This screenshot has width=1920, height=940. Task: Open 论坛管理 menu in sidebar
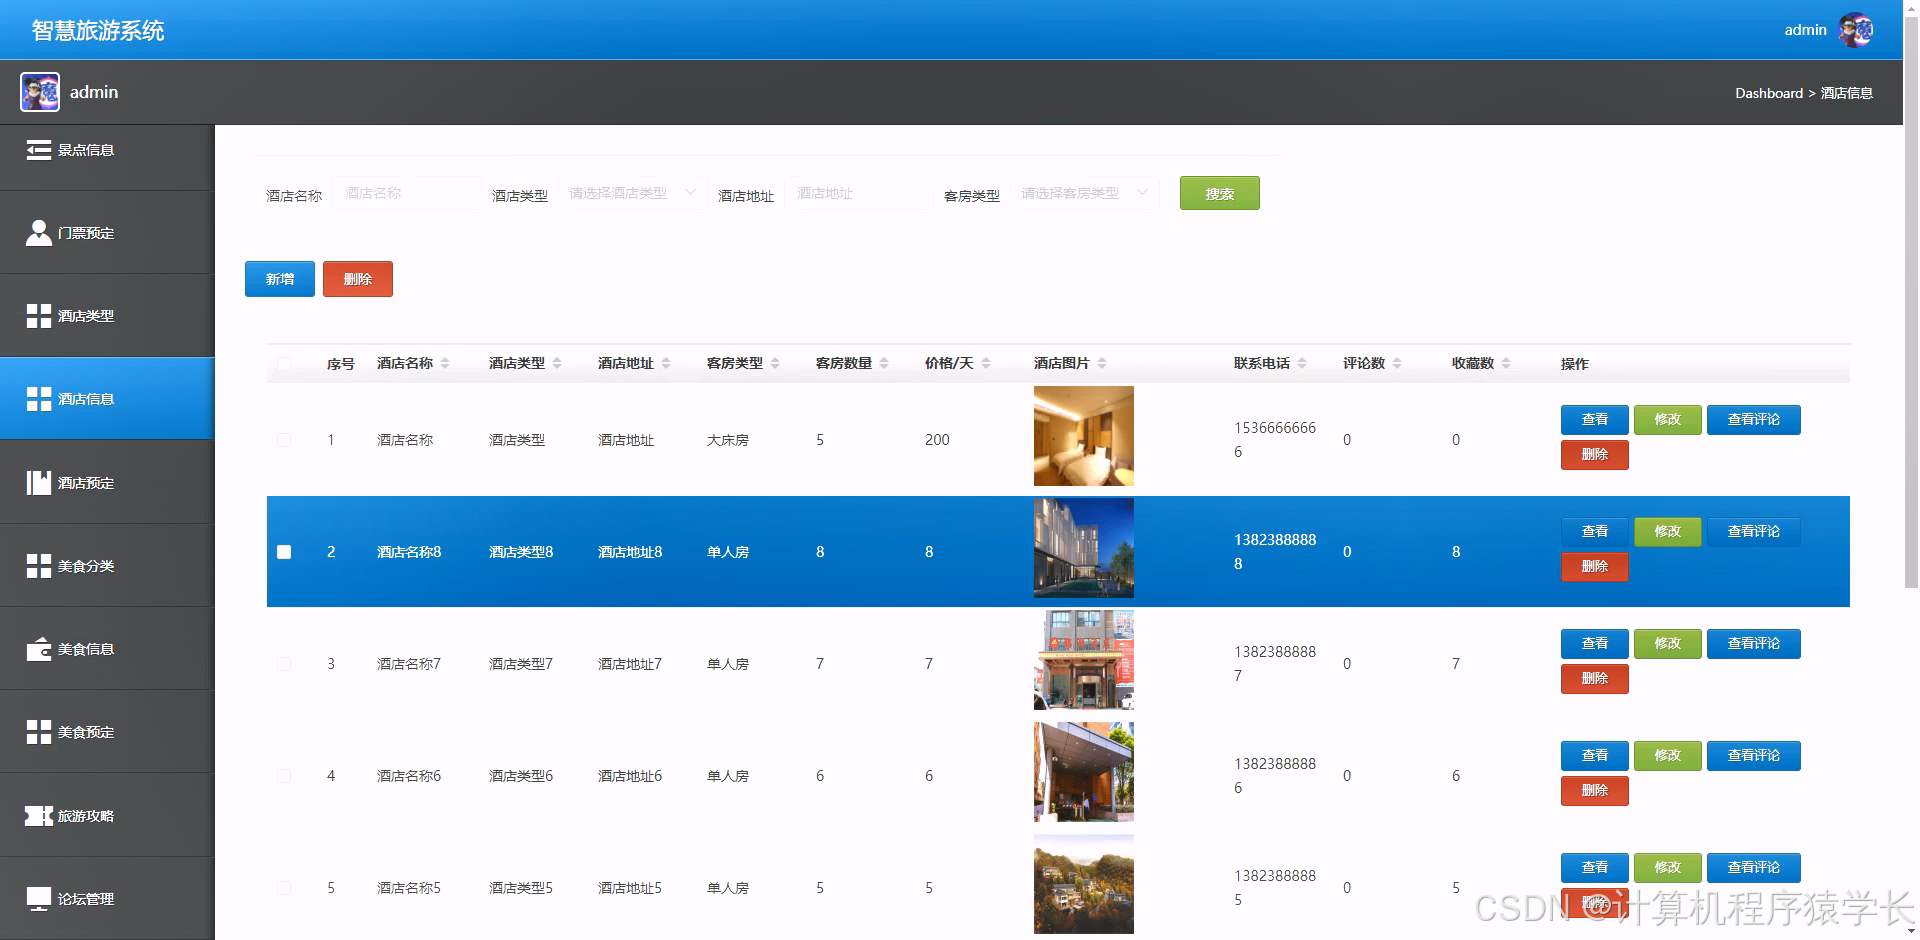coord(107,899)
